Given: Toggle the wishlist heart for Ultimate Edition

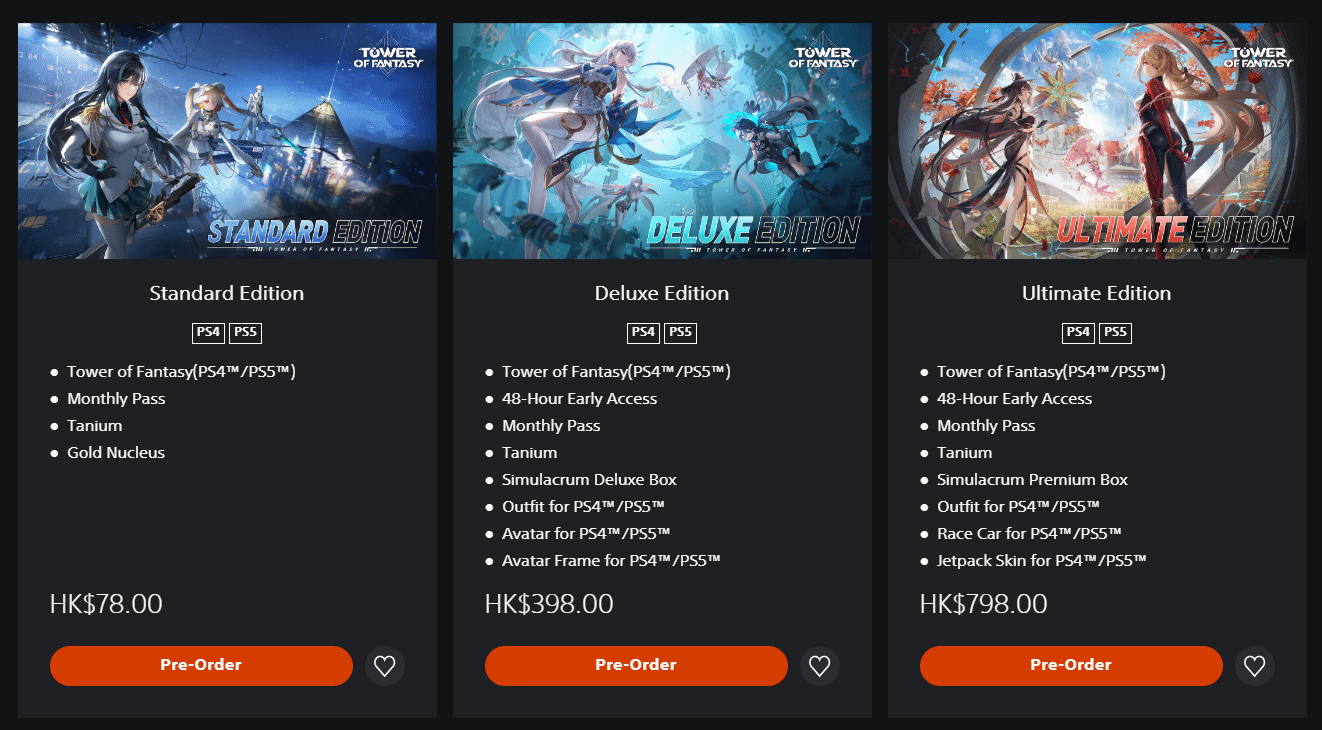Looking at the screenshot, I should [x=1255, y=665].
